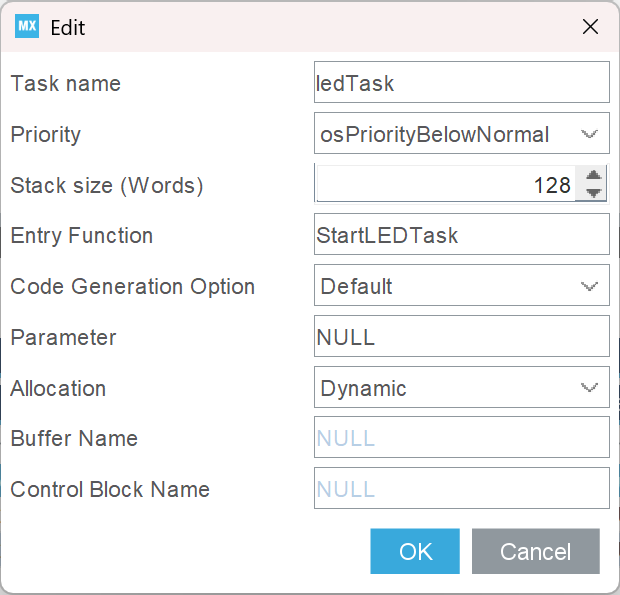Click the Buffer Name field
The height and width of the screenshot is (595, 620).
click(x=461, y=437)
